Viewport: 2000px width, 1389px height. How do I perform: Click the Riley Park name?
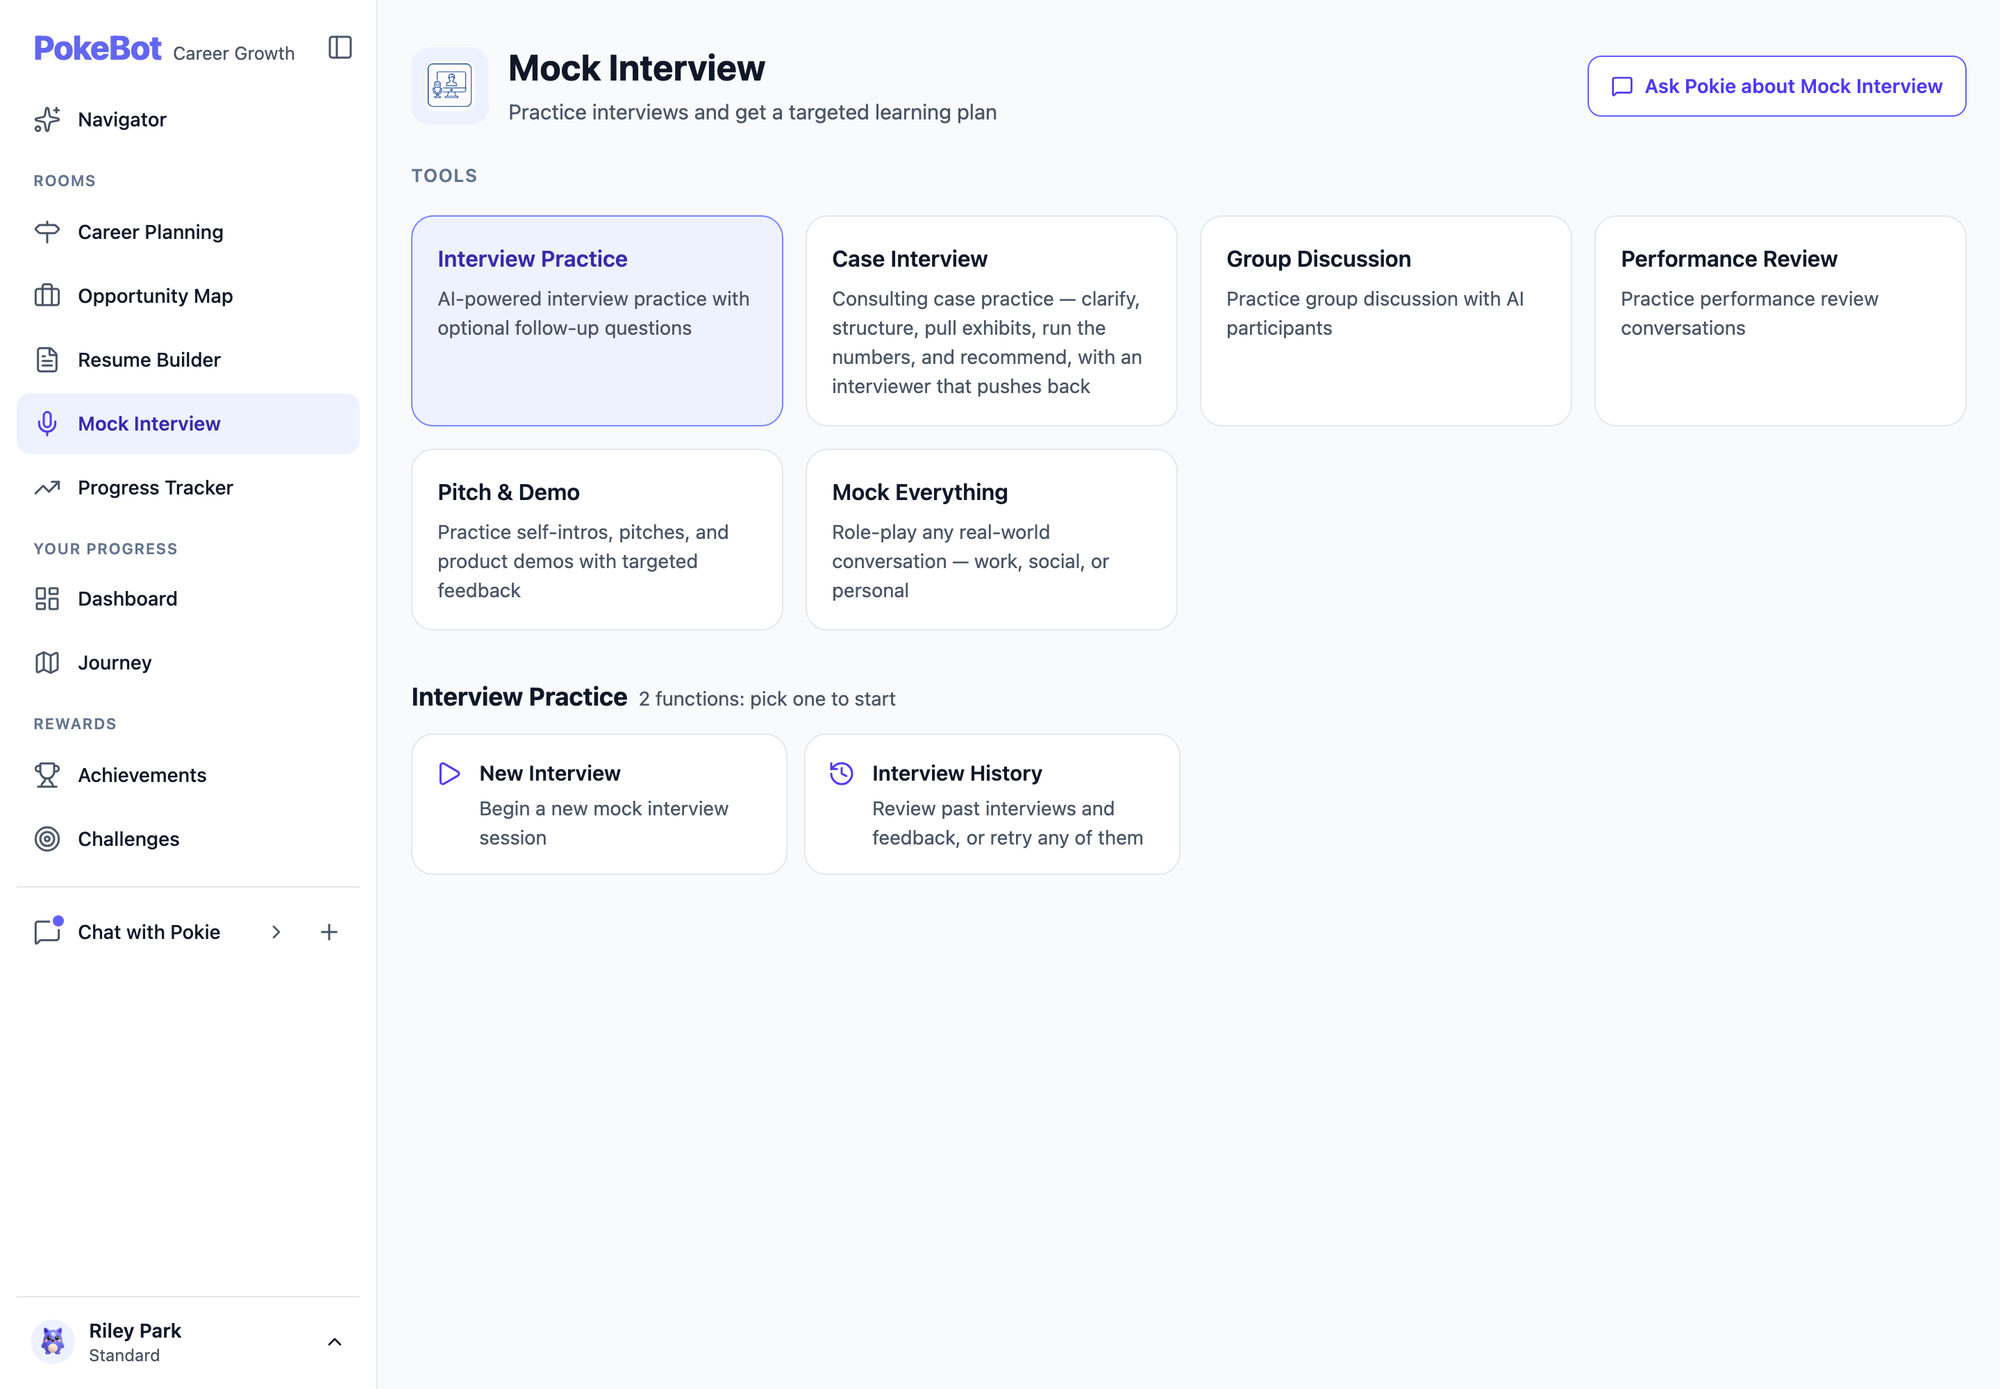coord(135,1331)
